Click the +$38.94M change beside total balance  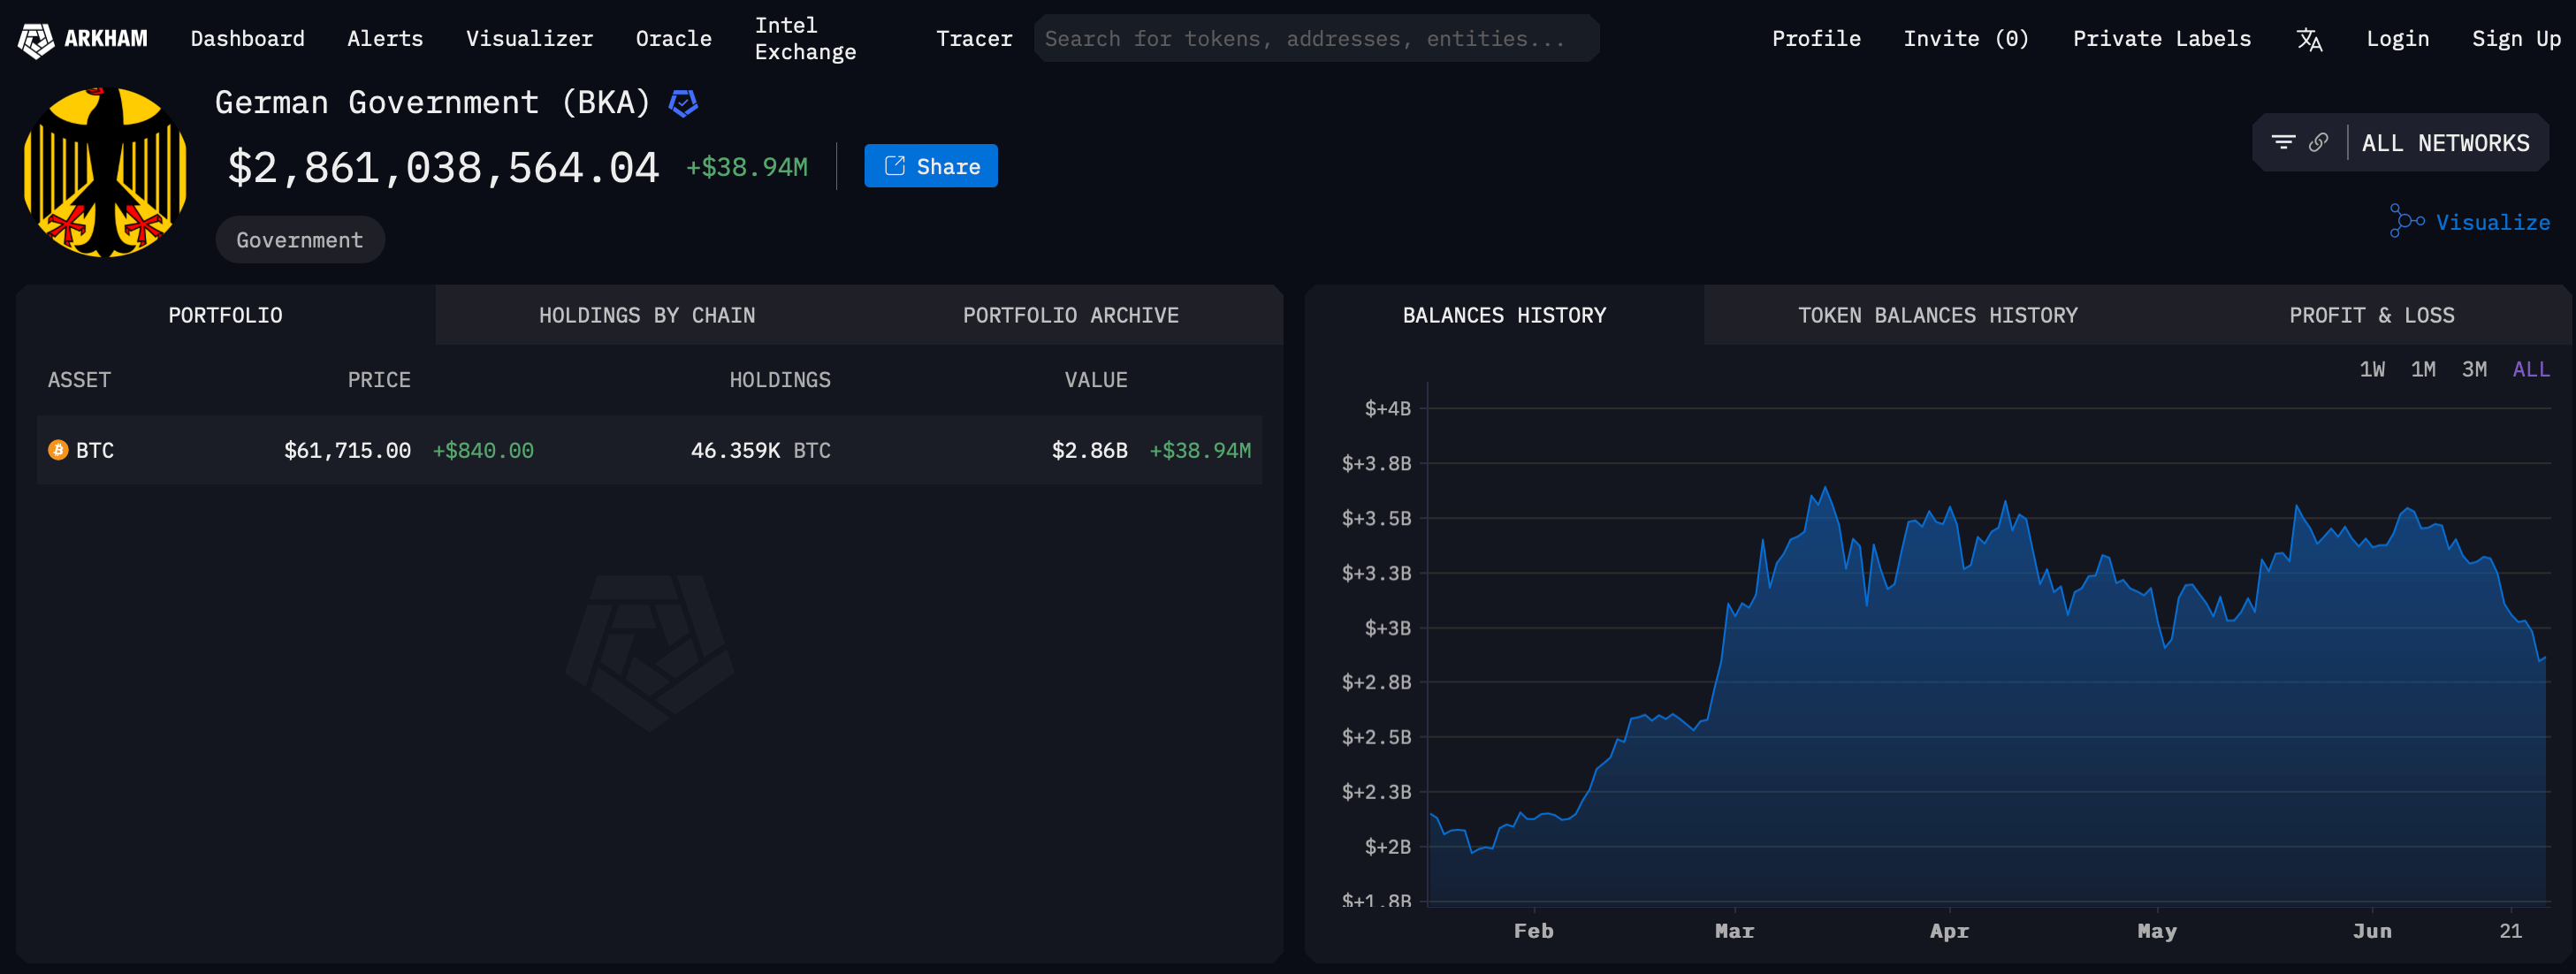coord(746,167)
